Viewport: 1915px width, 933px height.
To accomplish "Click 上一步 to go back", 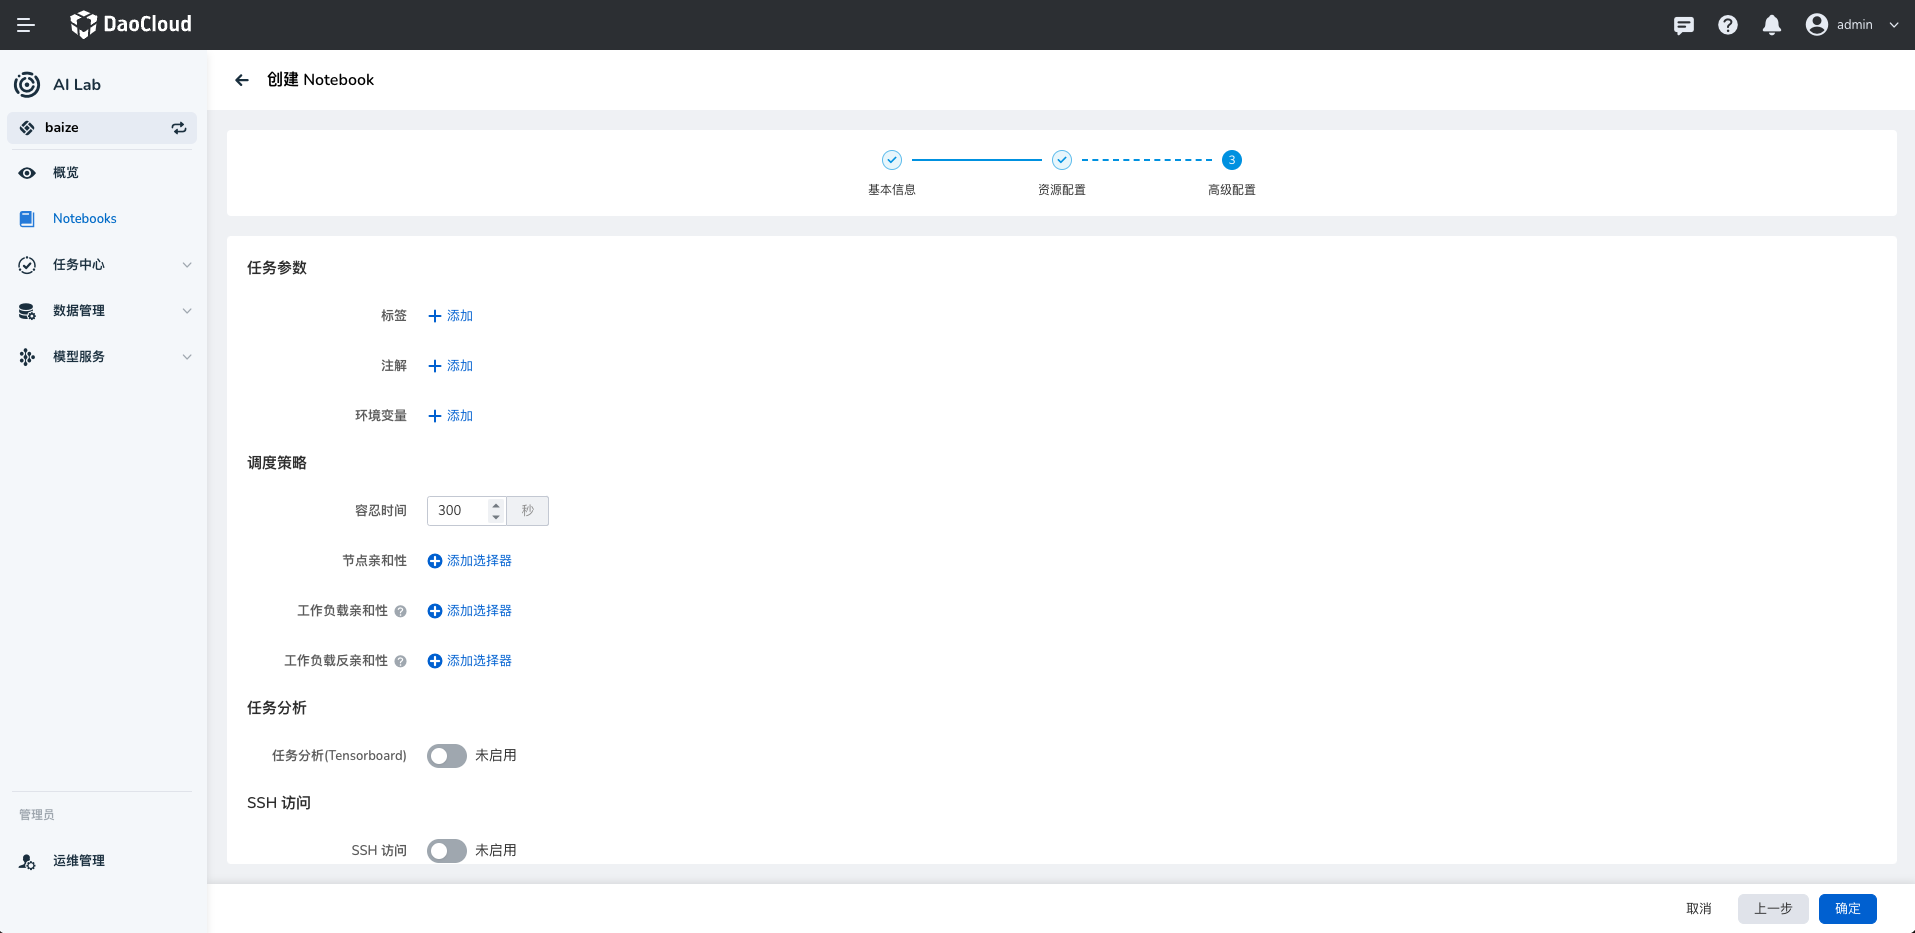I will 1772,909.
